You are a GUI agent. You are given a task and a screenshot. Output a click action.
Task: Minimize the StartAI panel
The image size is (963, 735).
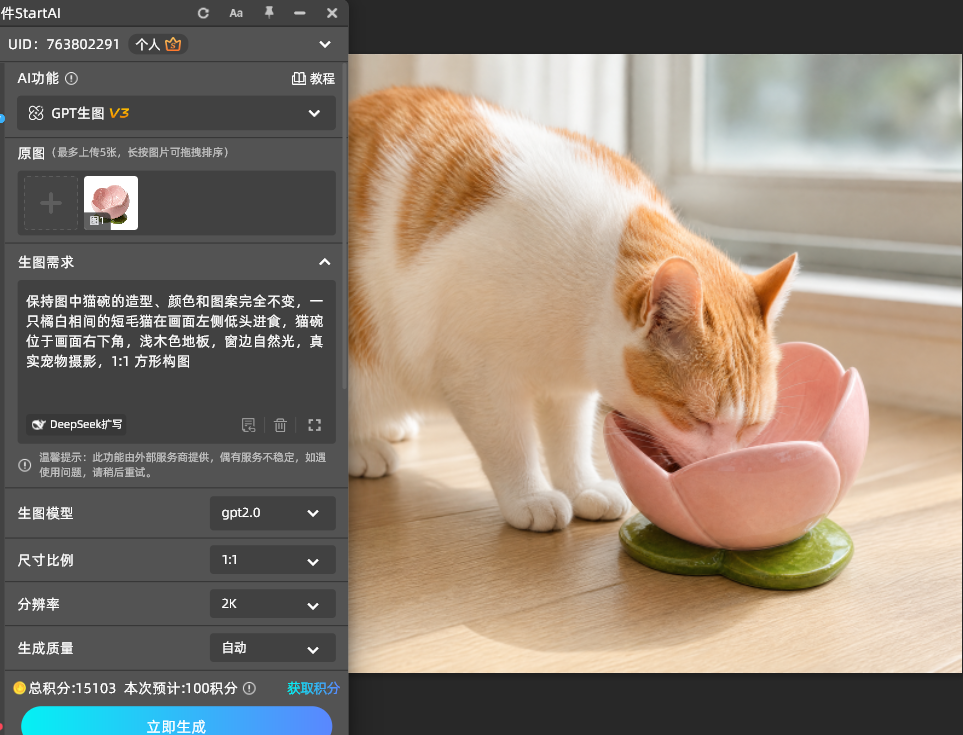click(x=300, y=13)
